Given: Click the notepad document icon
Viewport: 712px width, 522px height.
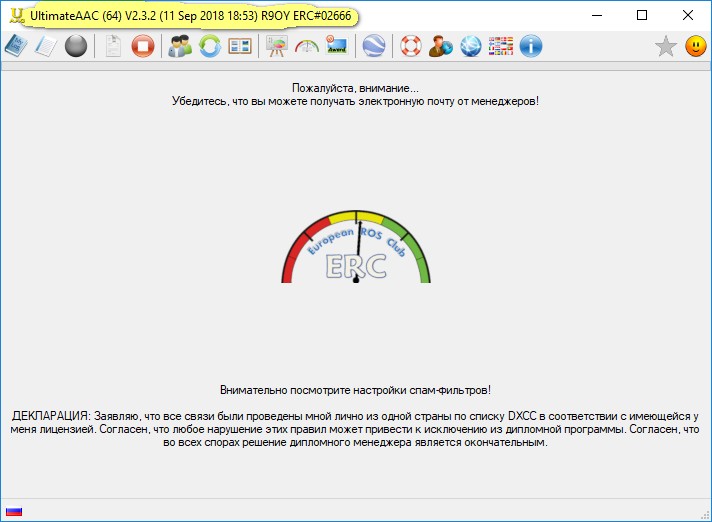Looking at the screenshot, I should [45, 46].
